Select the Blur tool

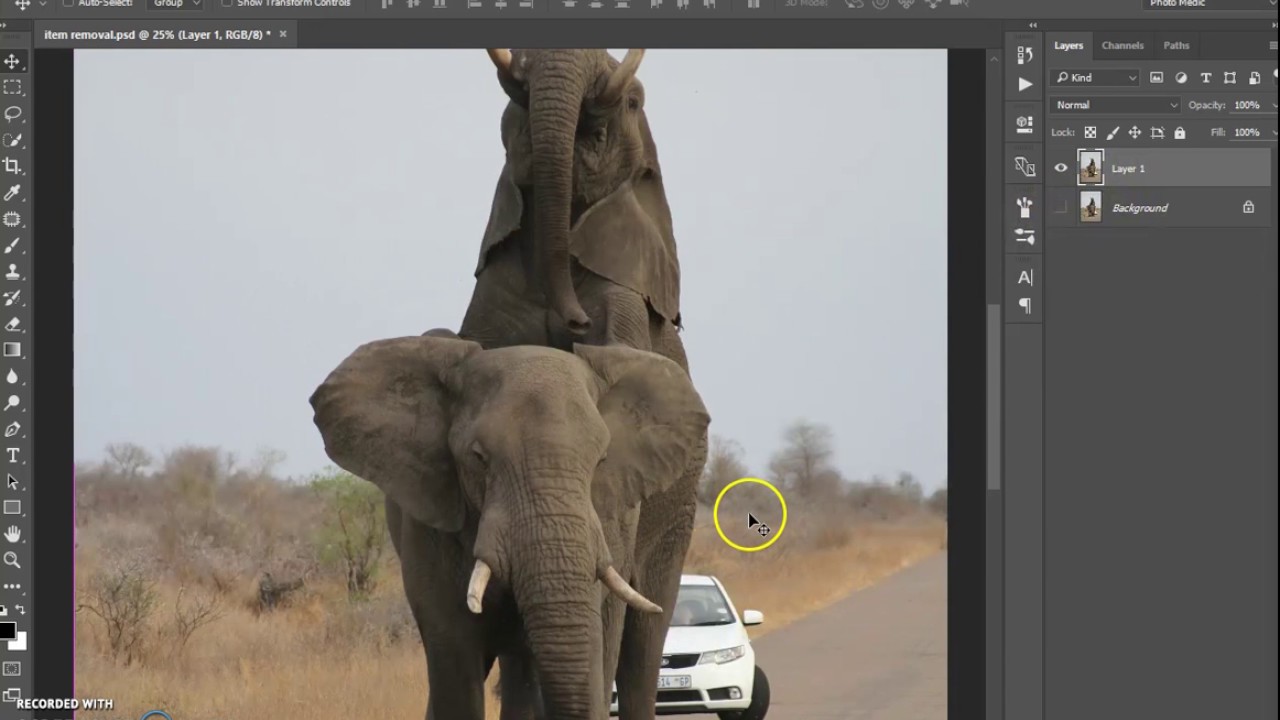[13, 376]
